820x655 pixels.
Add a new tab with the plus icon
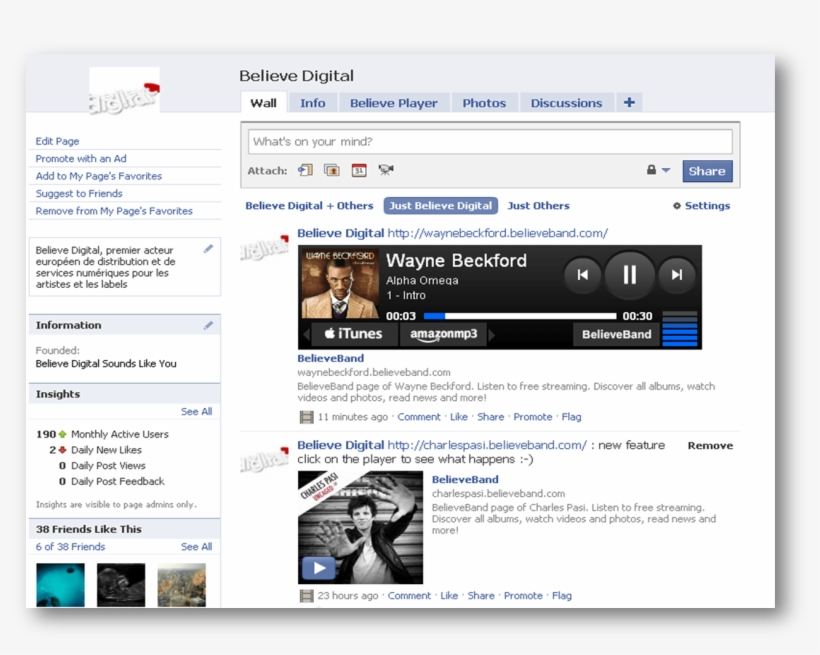pos(629,103)
